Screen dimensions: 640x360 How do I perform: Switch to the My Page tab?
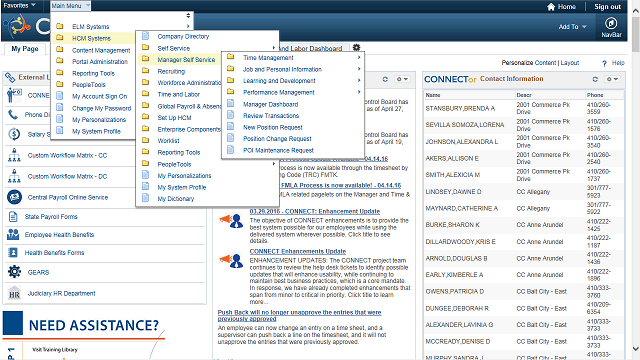tap(25, 49)
